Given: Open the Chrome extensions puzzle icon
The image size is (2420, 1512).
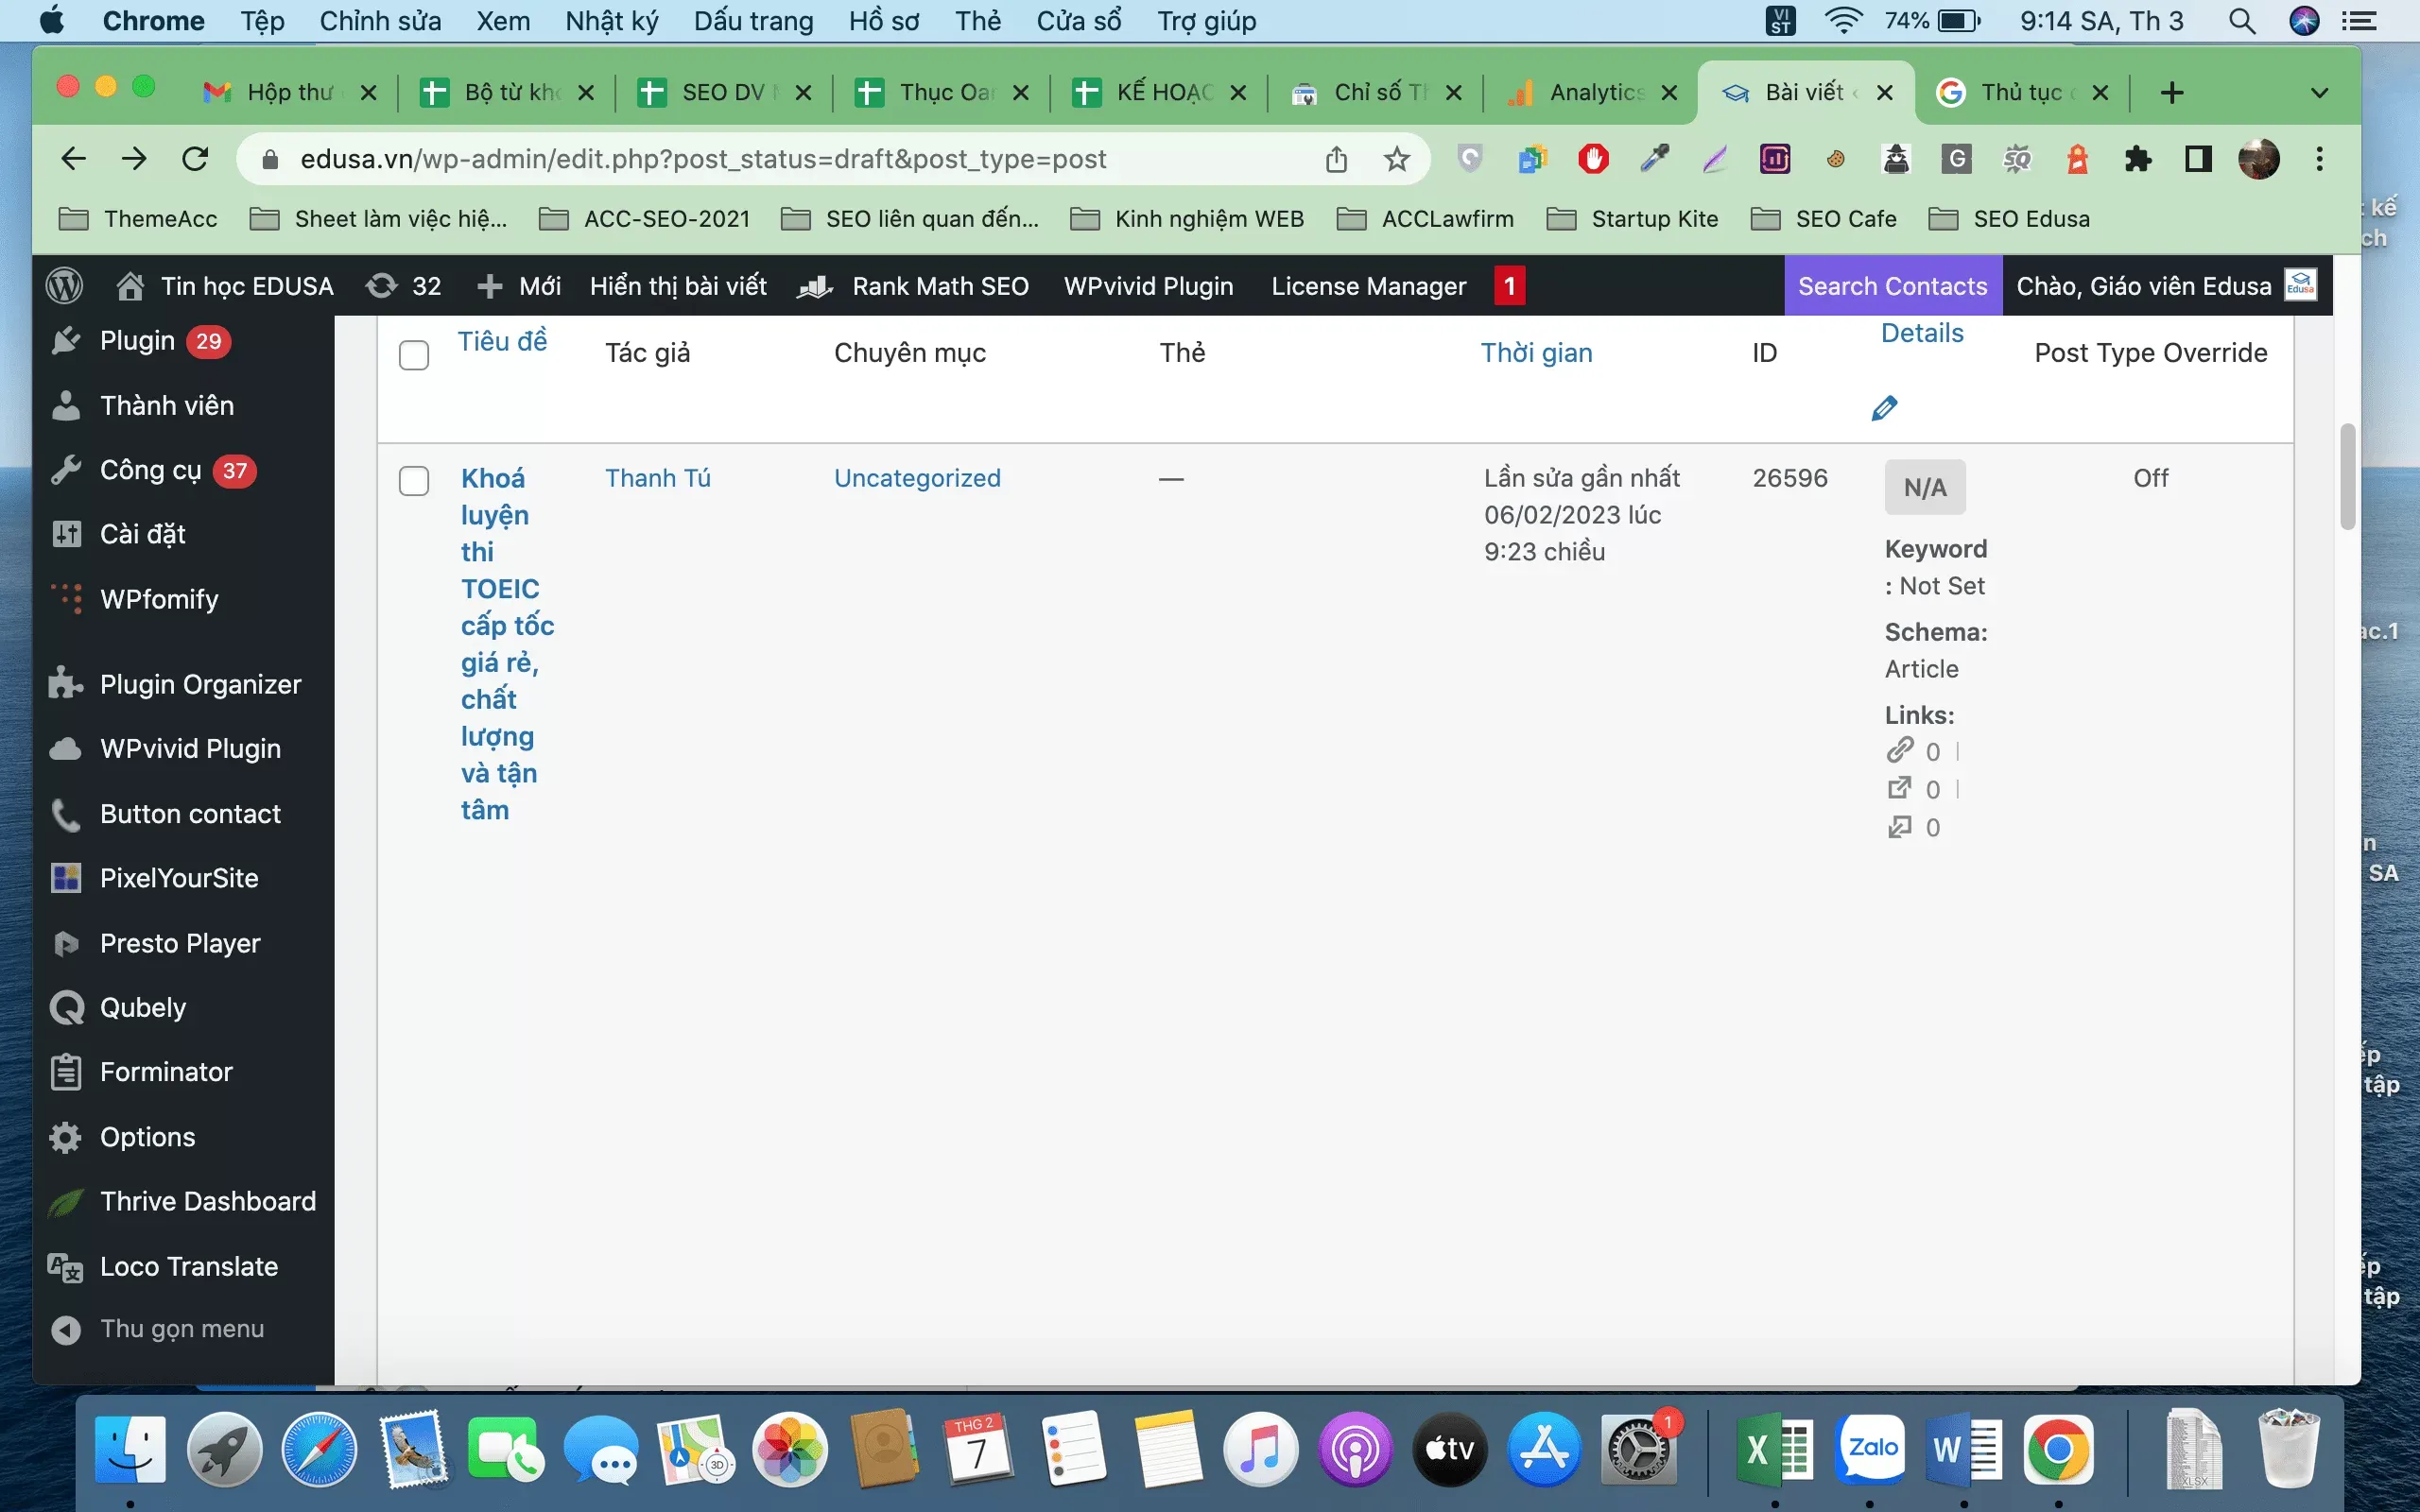Looking at the screenshot, I should pos(2137,159).
